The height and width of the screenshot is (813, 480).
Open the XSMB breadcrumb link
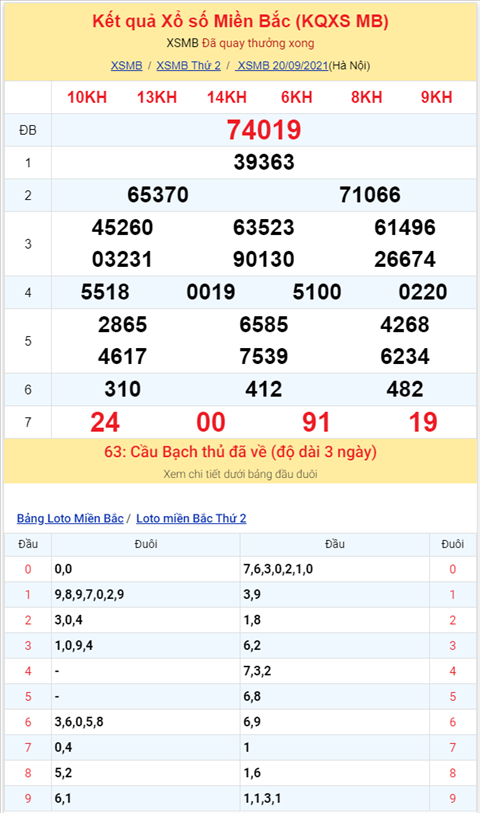[x=126, y=66]
